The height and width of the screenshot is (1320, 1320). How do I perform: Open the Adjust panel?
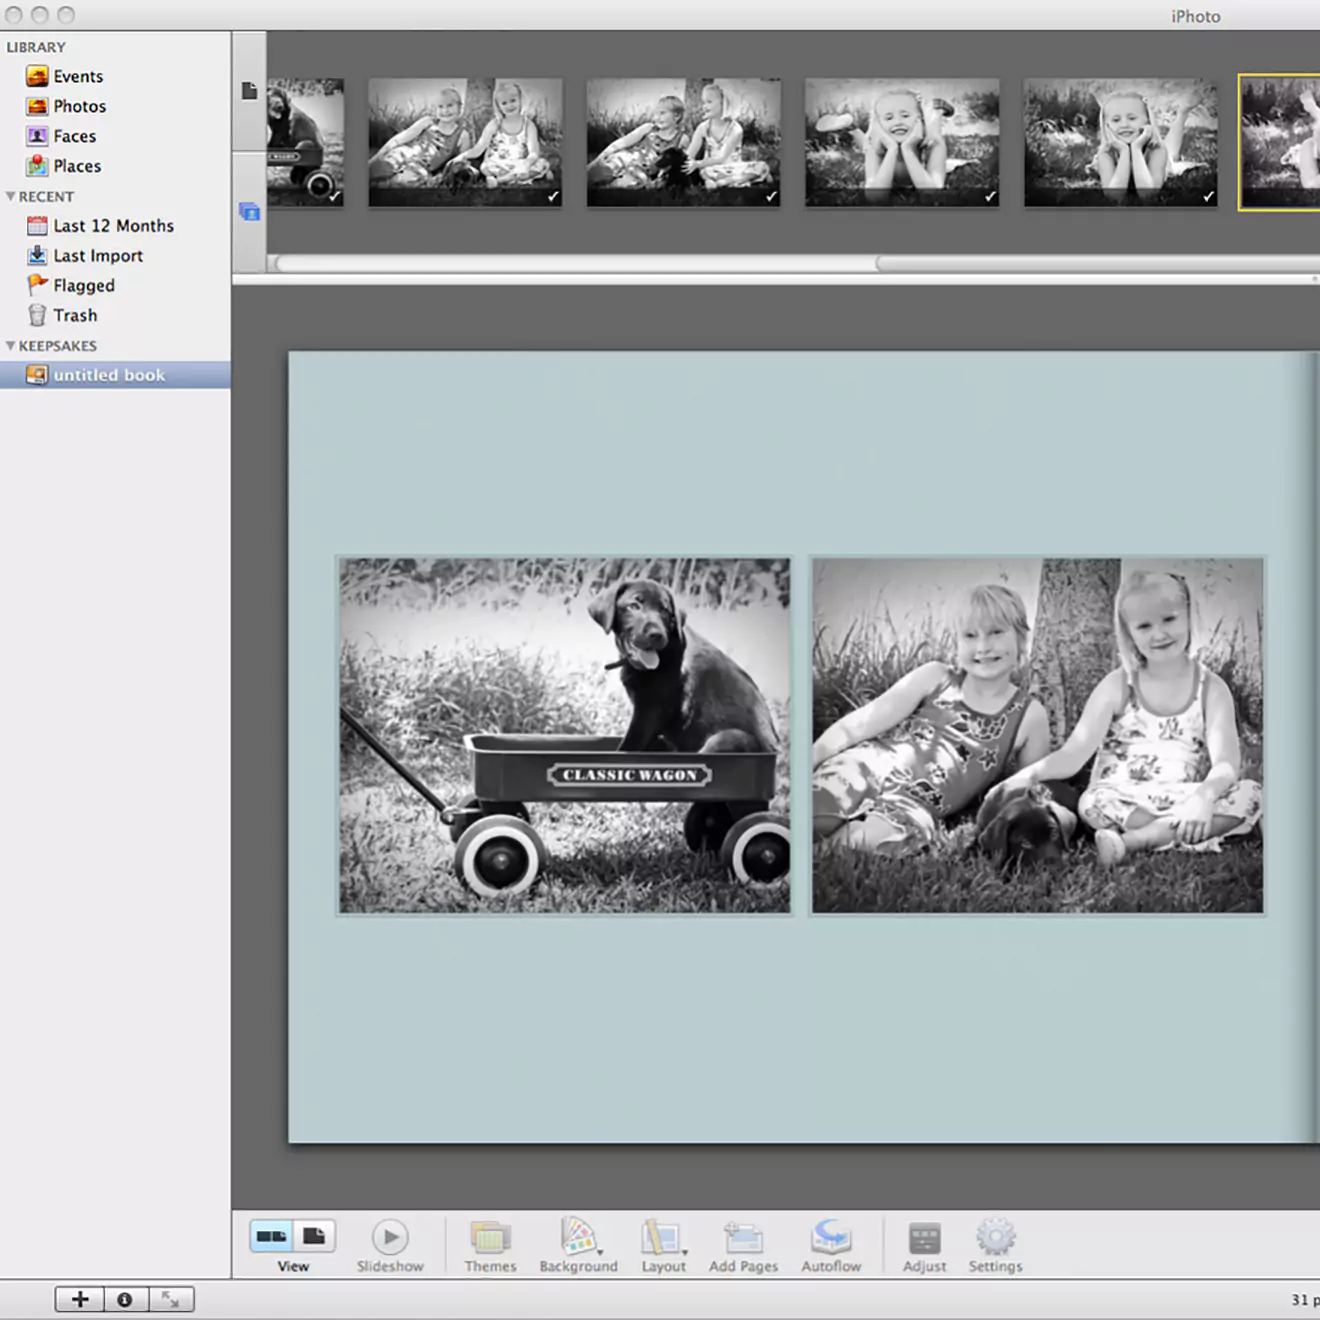click(924, 1246)
